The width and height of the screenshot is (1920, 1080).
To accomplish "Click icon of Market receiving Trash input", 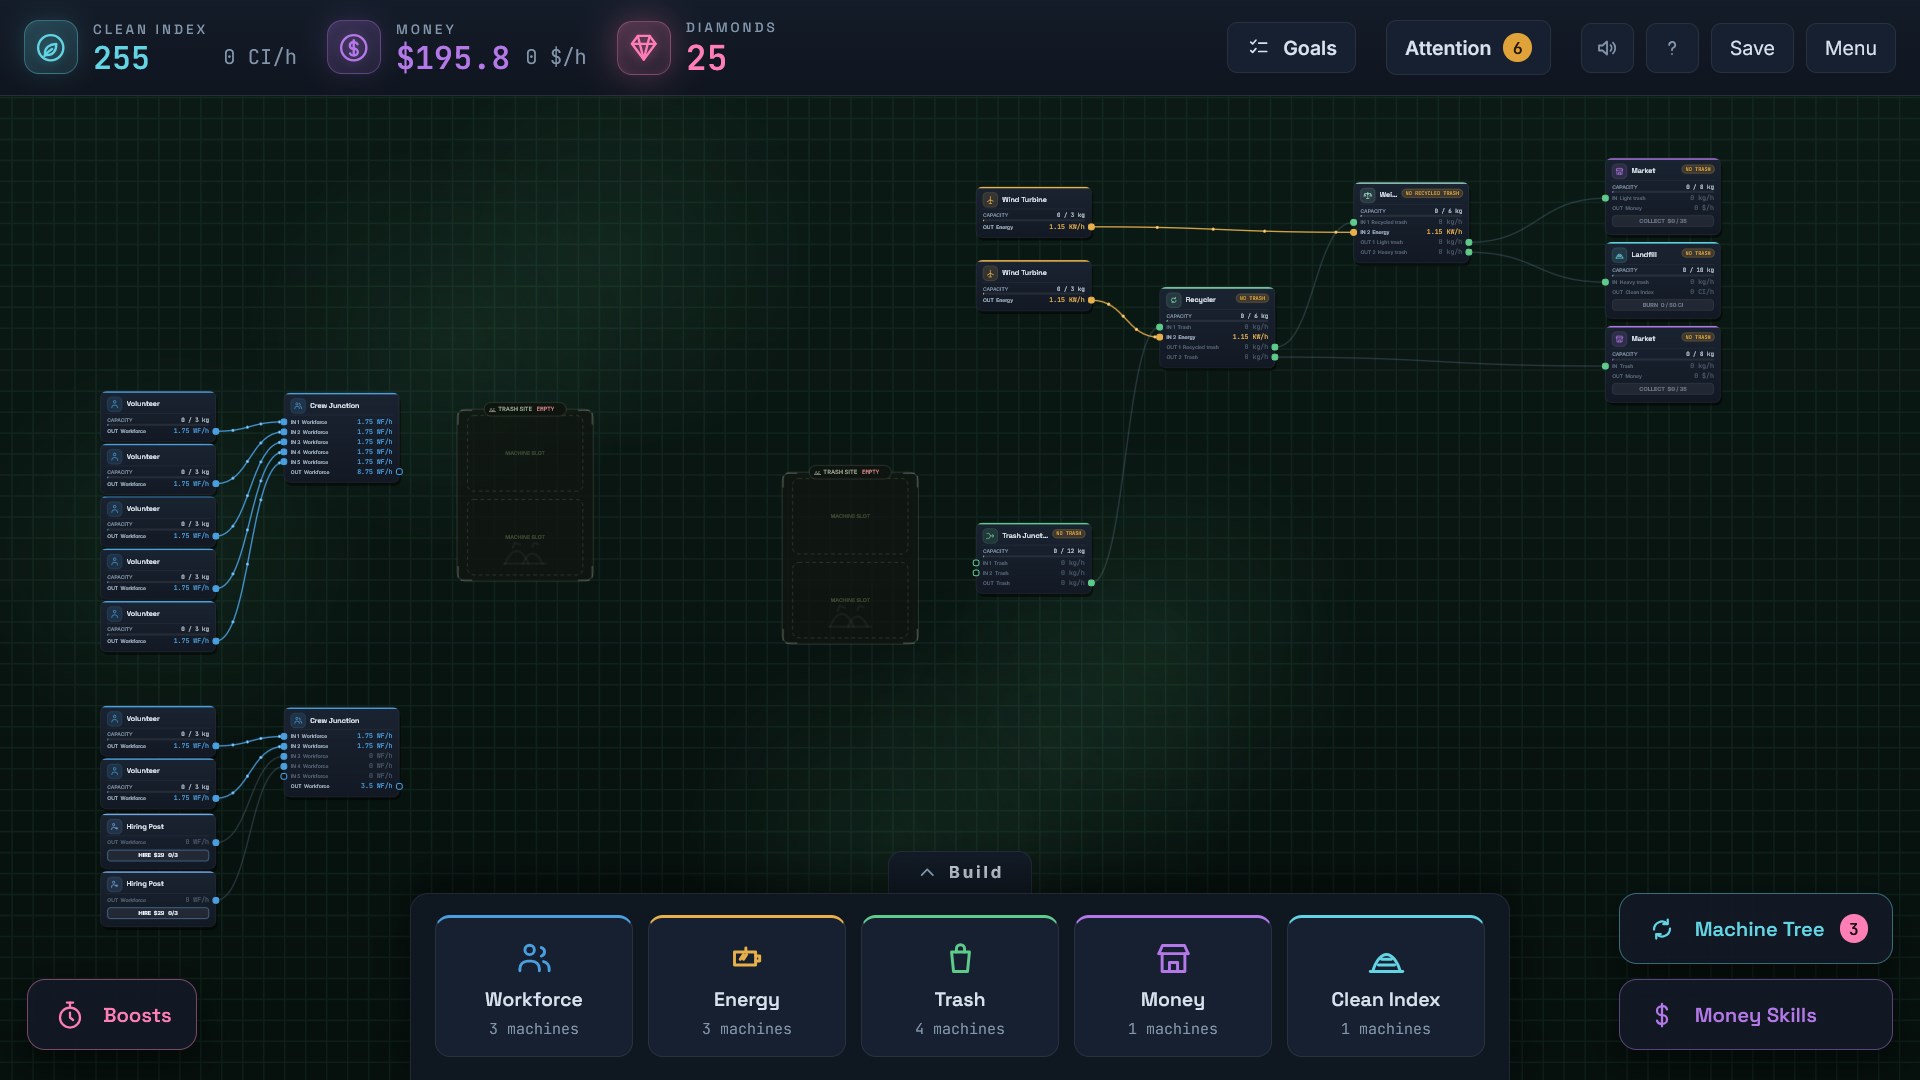I will (x=1620, y=339).
